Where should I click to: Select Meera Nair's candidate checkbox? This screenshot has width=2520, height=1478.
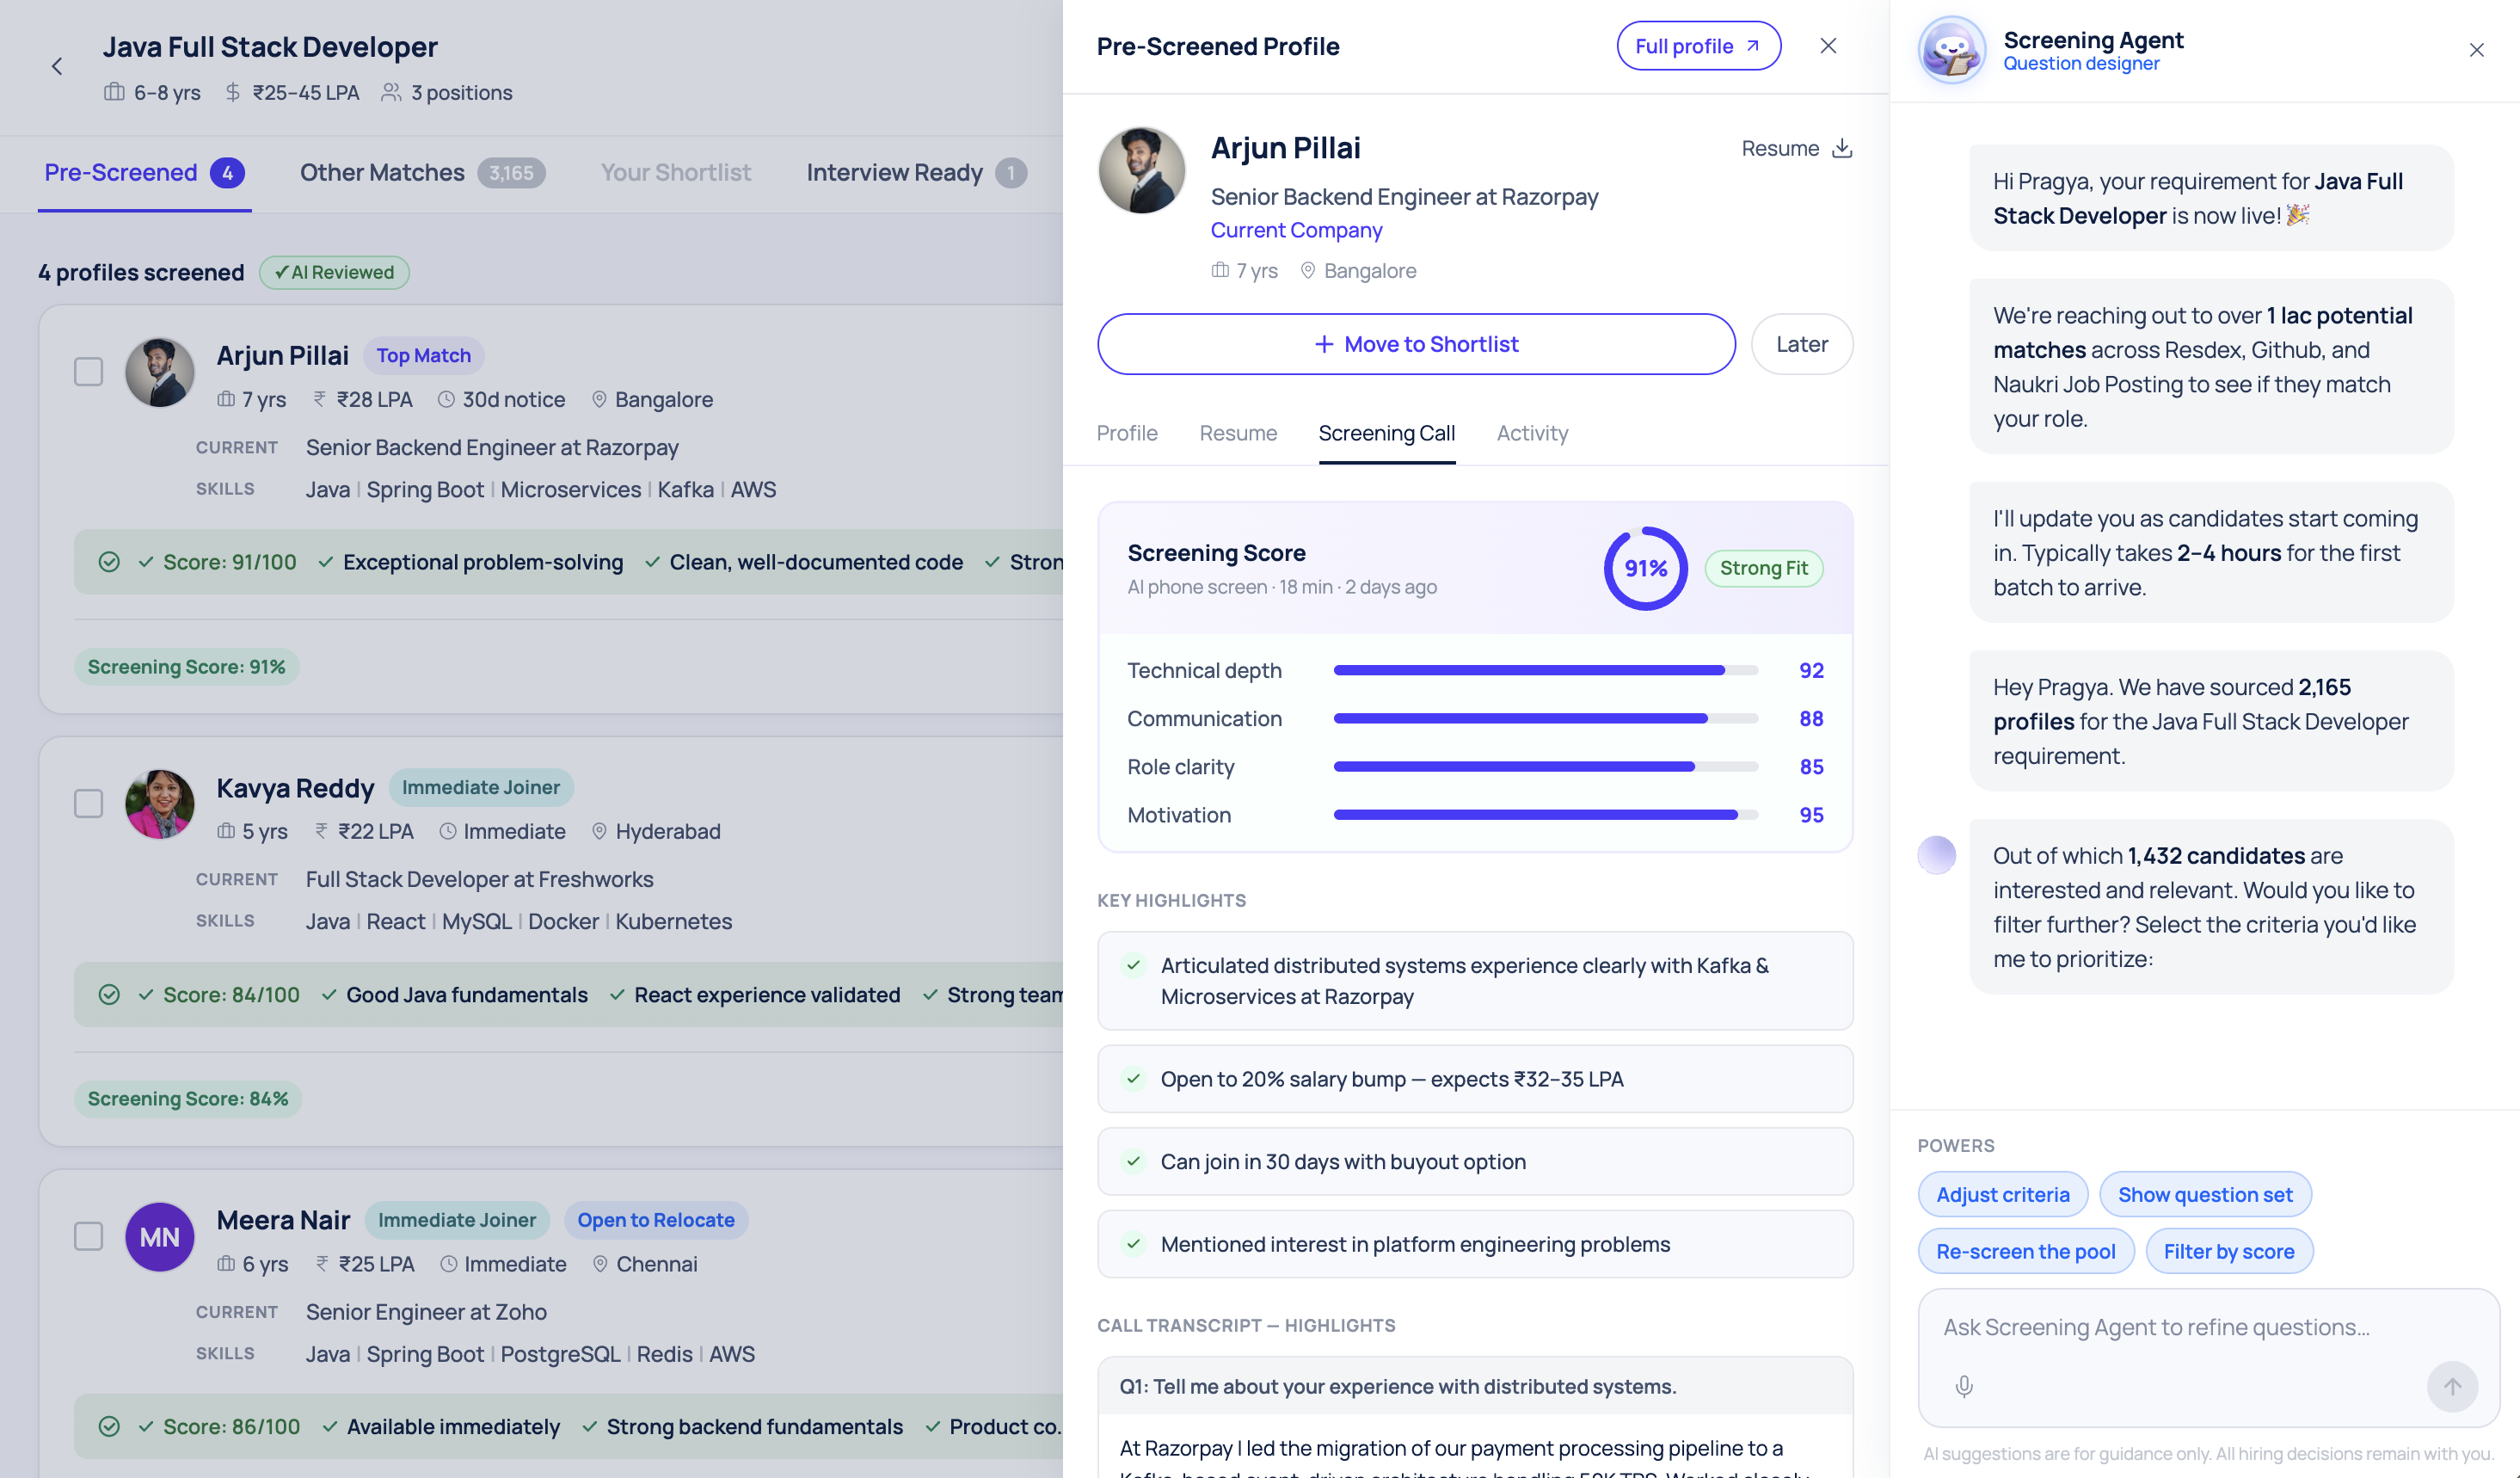pyautogui.click(x=89, y=1237)
